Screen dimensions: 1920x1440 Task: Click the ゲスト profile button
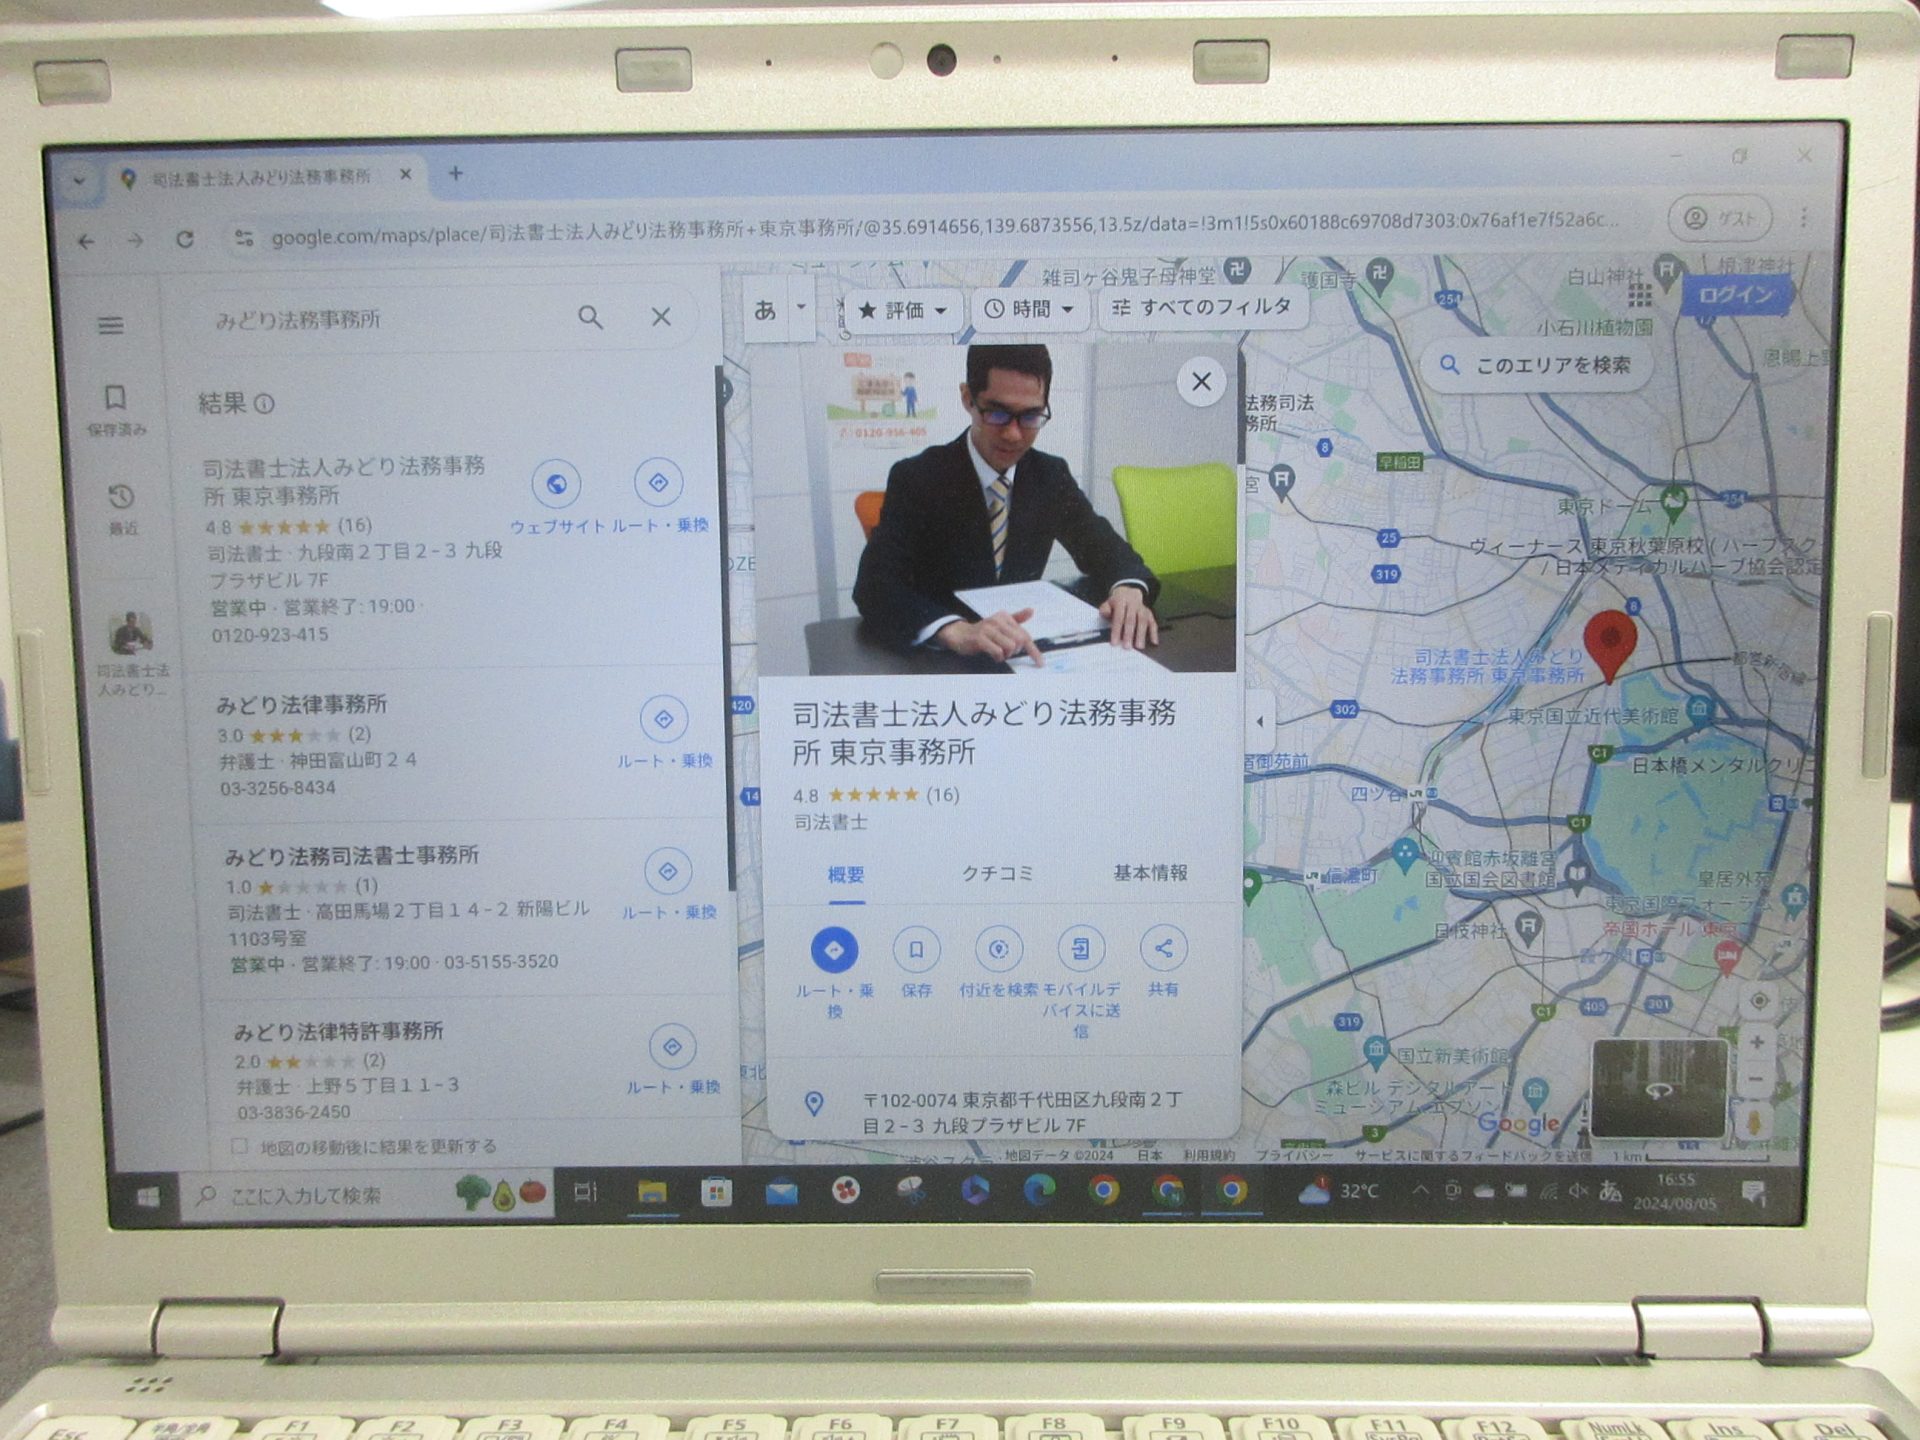pyautogui.click(x=1720, y=217)
